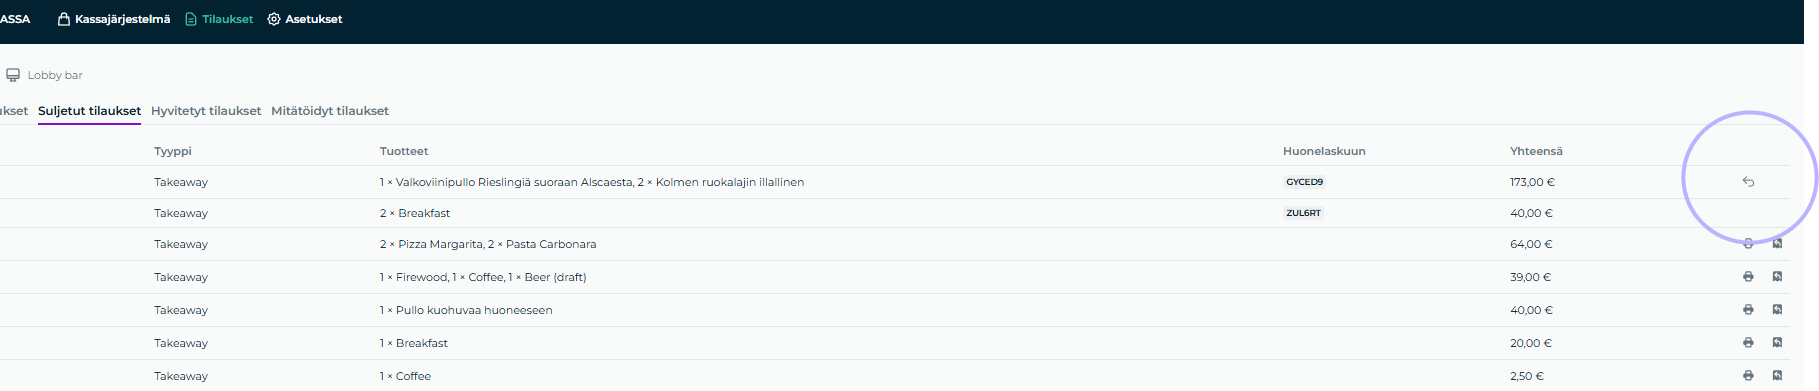This screenshot has height=391, width=1819.
Task: Open Tilaukset in the top navigation
Action: [219, 19]
